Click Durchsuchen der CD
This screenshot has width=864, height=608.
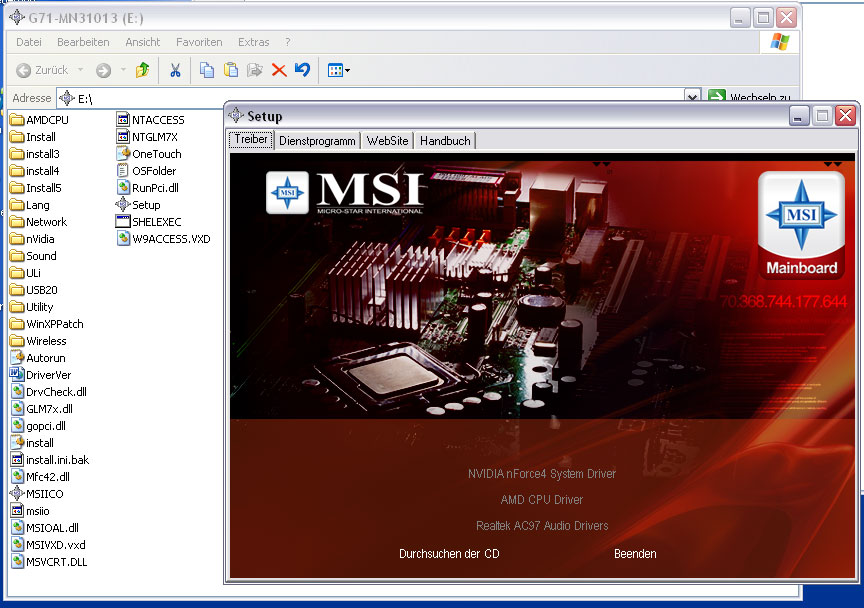click(449, 553)
